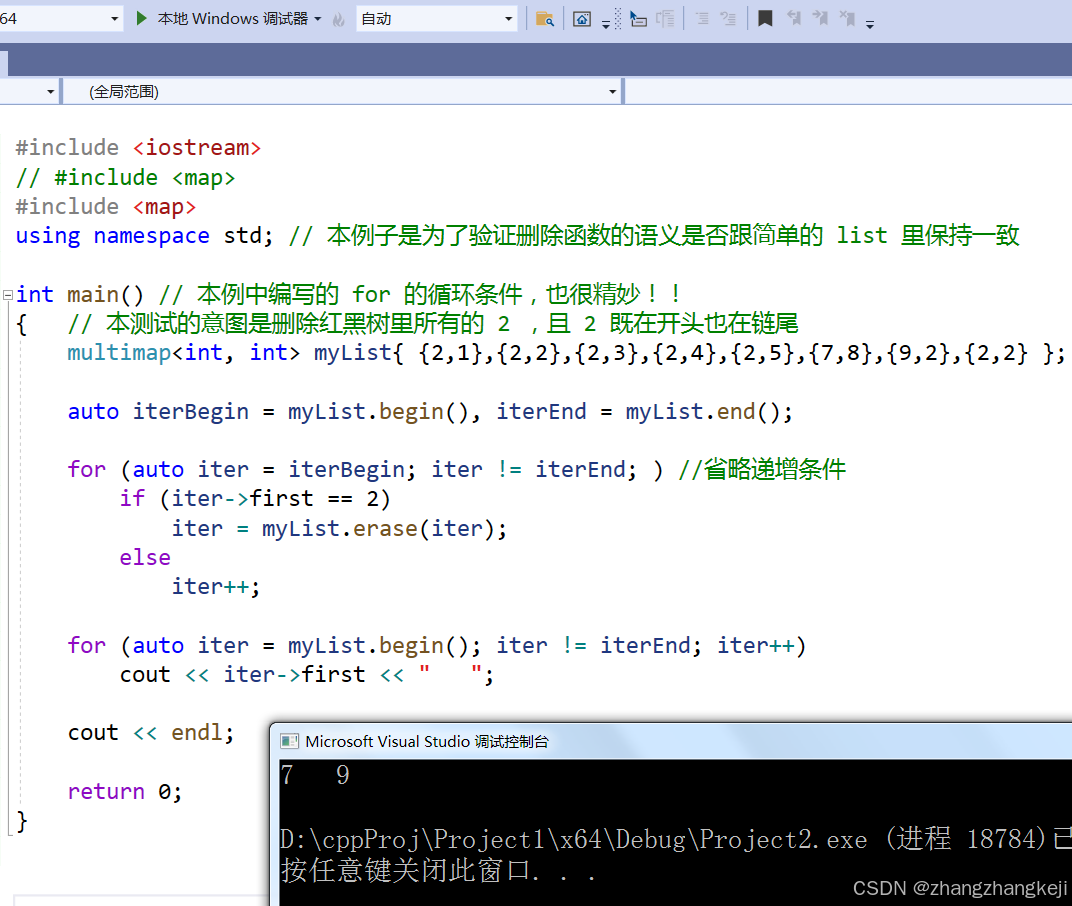Click the decrease indent toolbar icon
The image size is (1072, 906).
[x=728, y=18]
